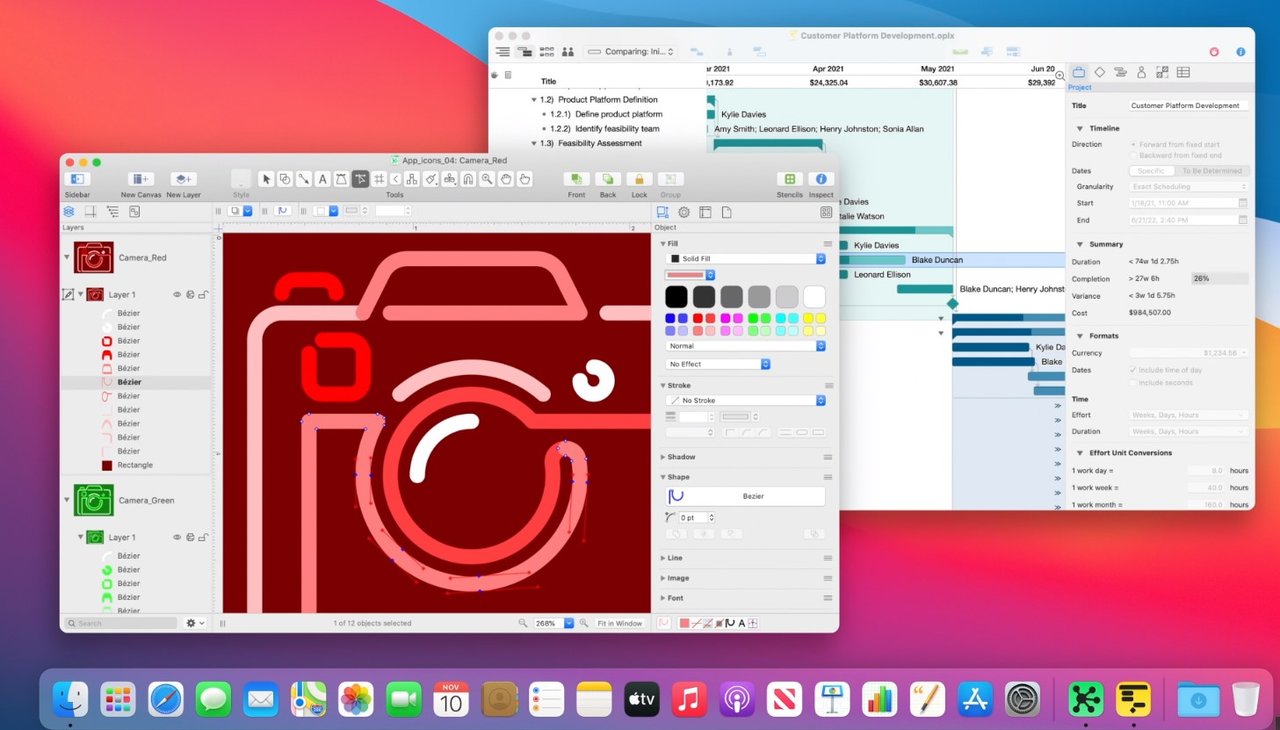Screen dimensions: 1280x730
Task: Click the Selection arrow tool
Action: point(266,179)
